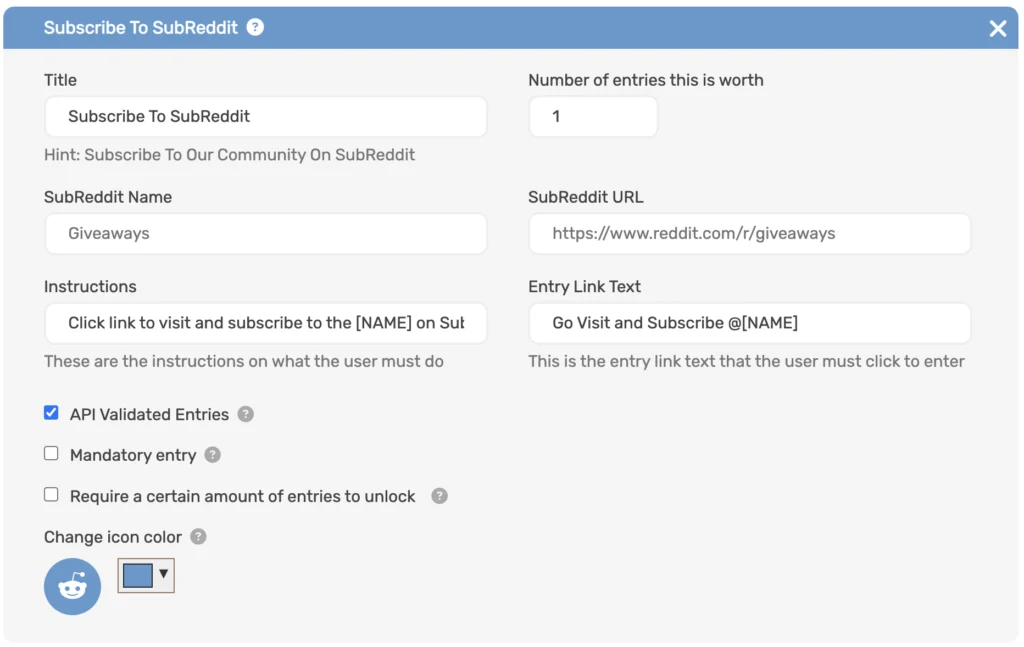Focus the SubReddit Name field
This screenshot has width=1024, height=647.
click(265, 234)
